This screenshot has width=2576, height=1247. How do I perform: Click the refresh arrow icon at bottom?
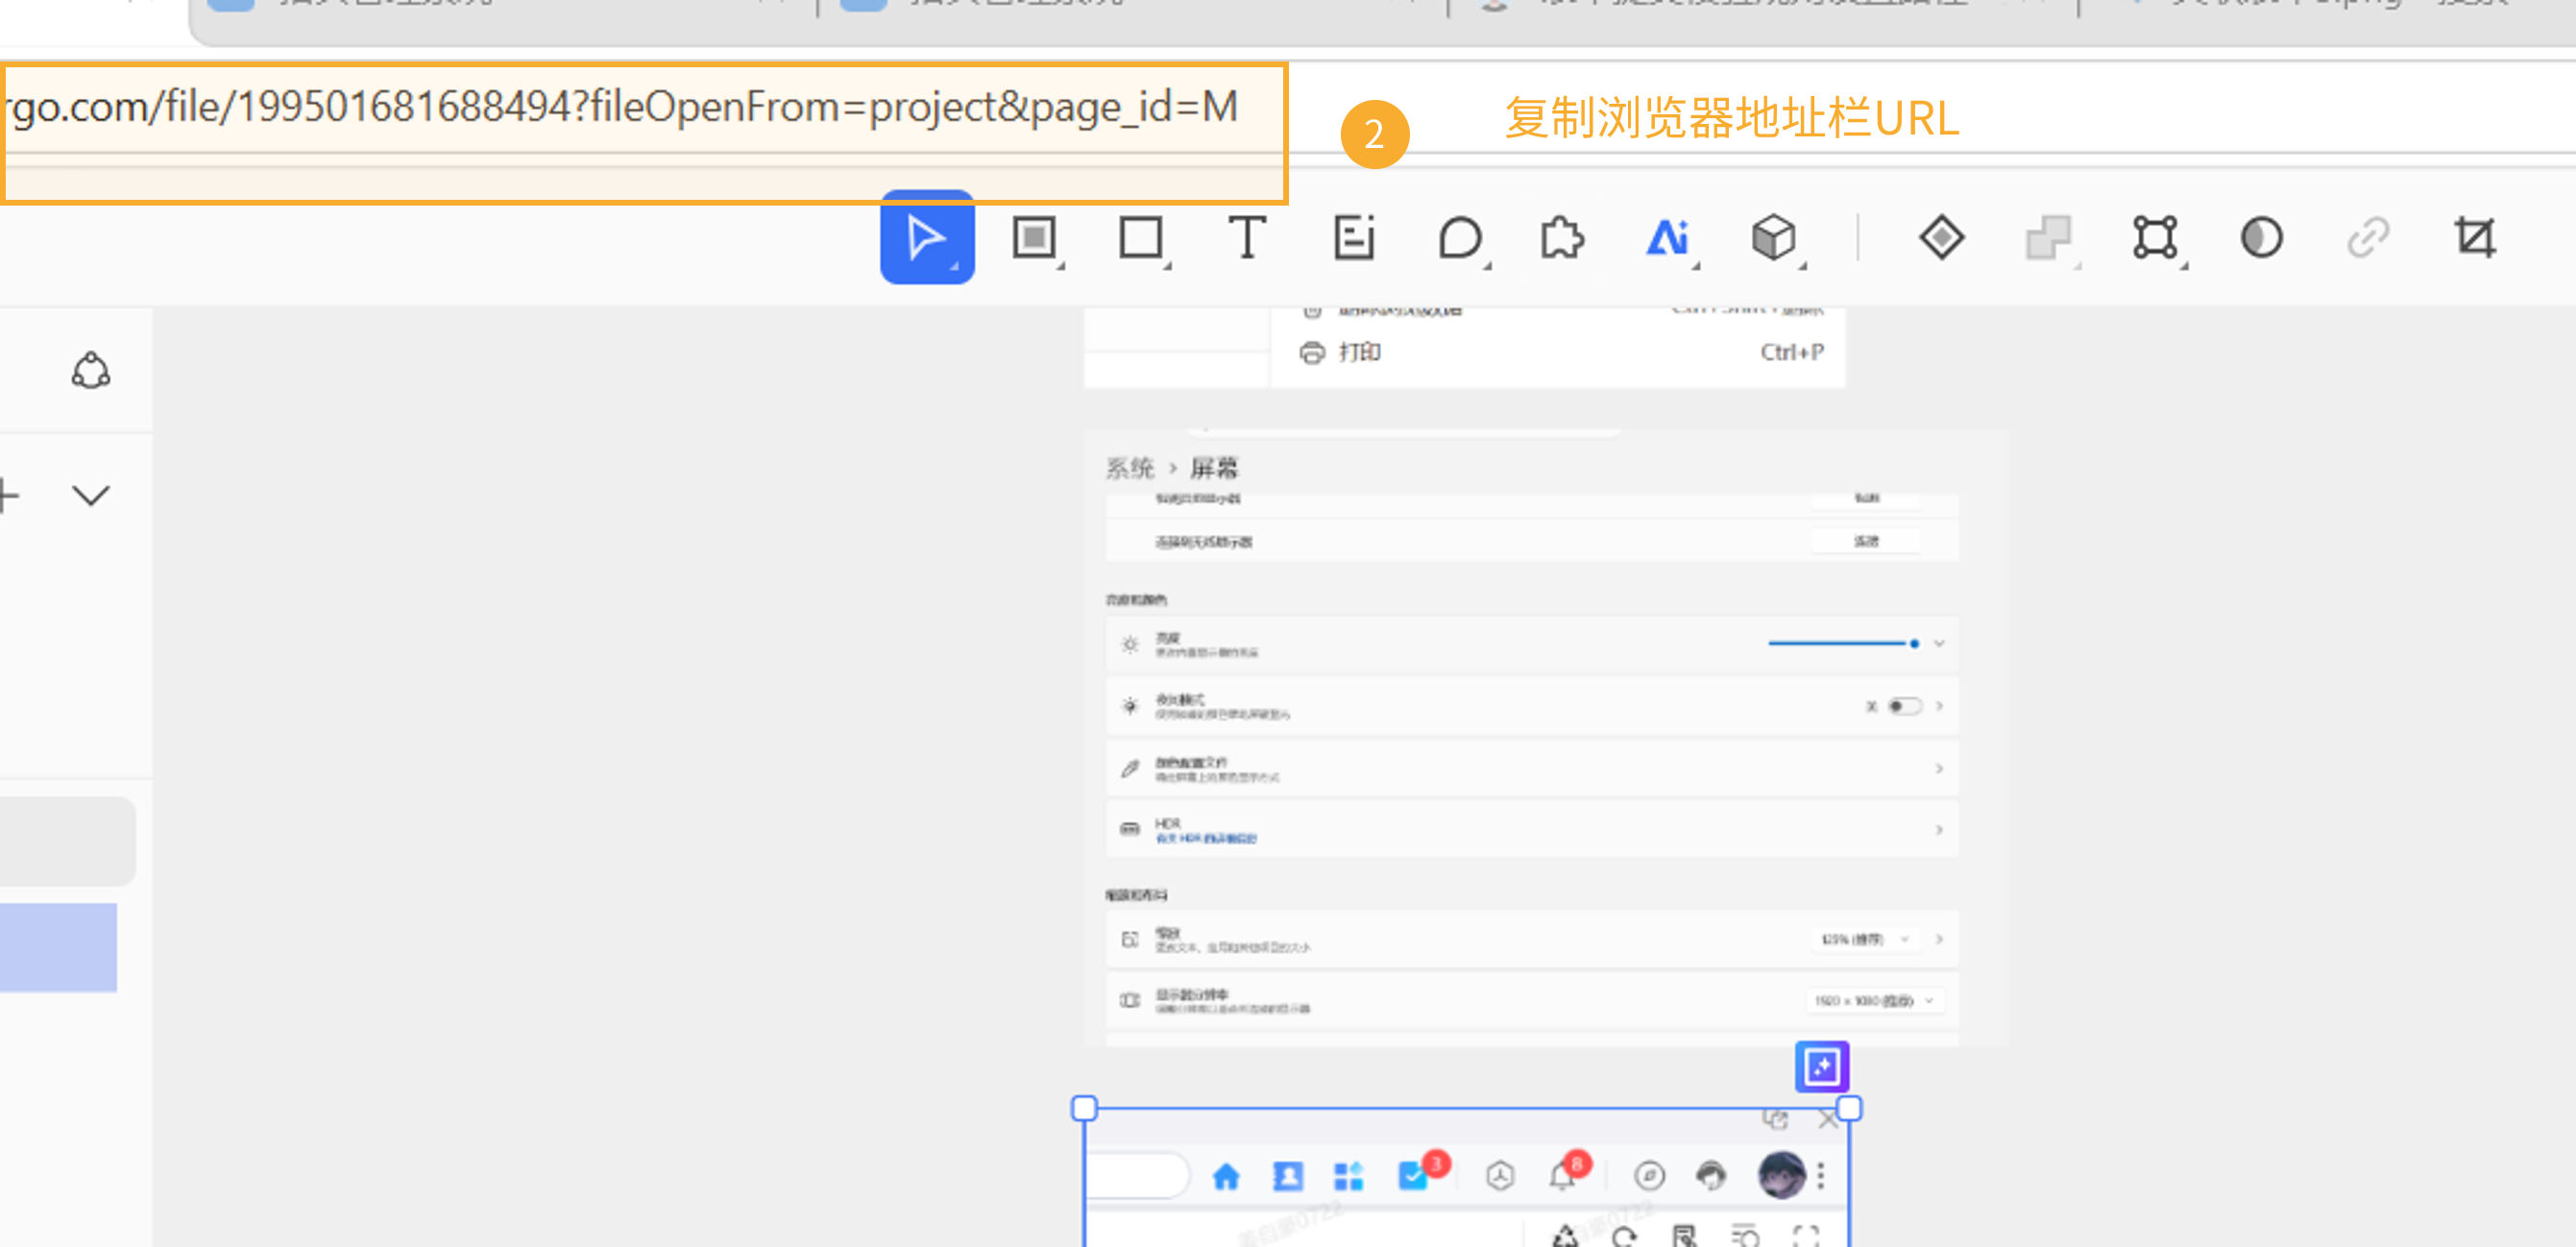(x=1624, y=1237)
